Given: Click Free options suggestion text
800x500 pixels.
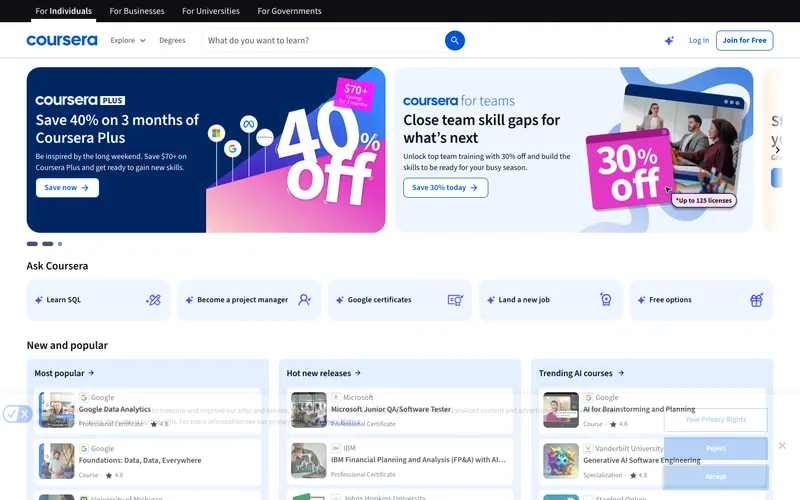Looking at the screenshot, I should click(670, 300).
